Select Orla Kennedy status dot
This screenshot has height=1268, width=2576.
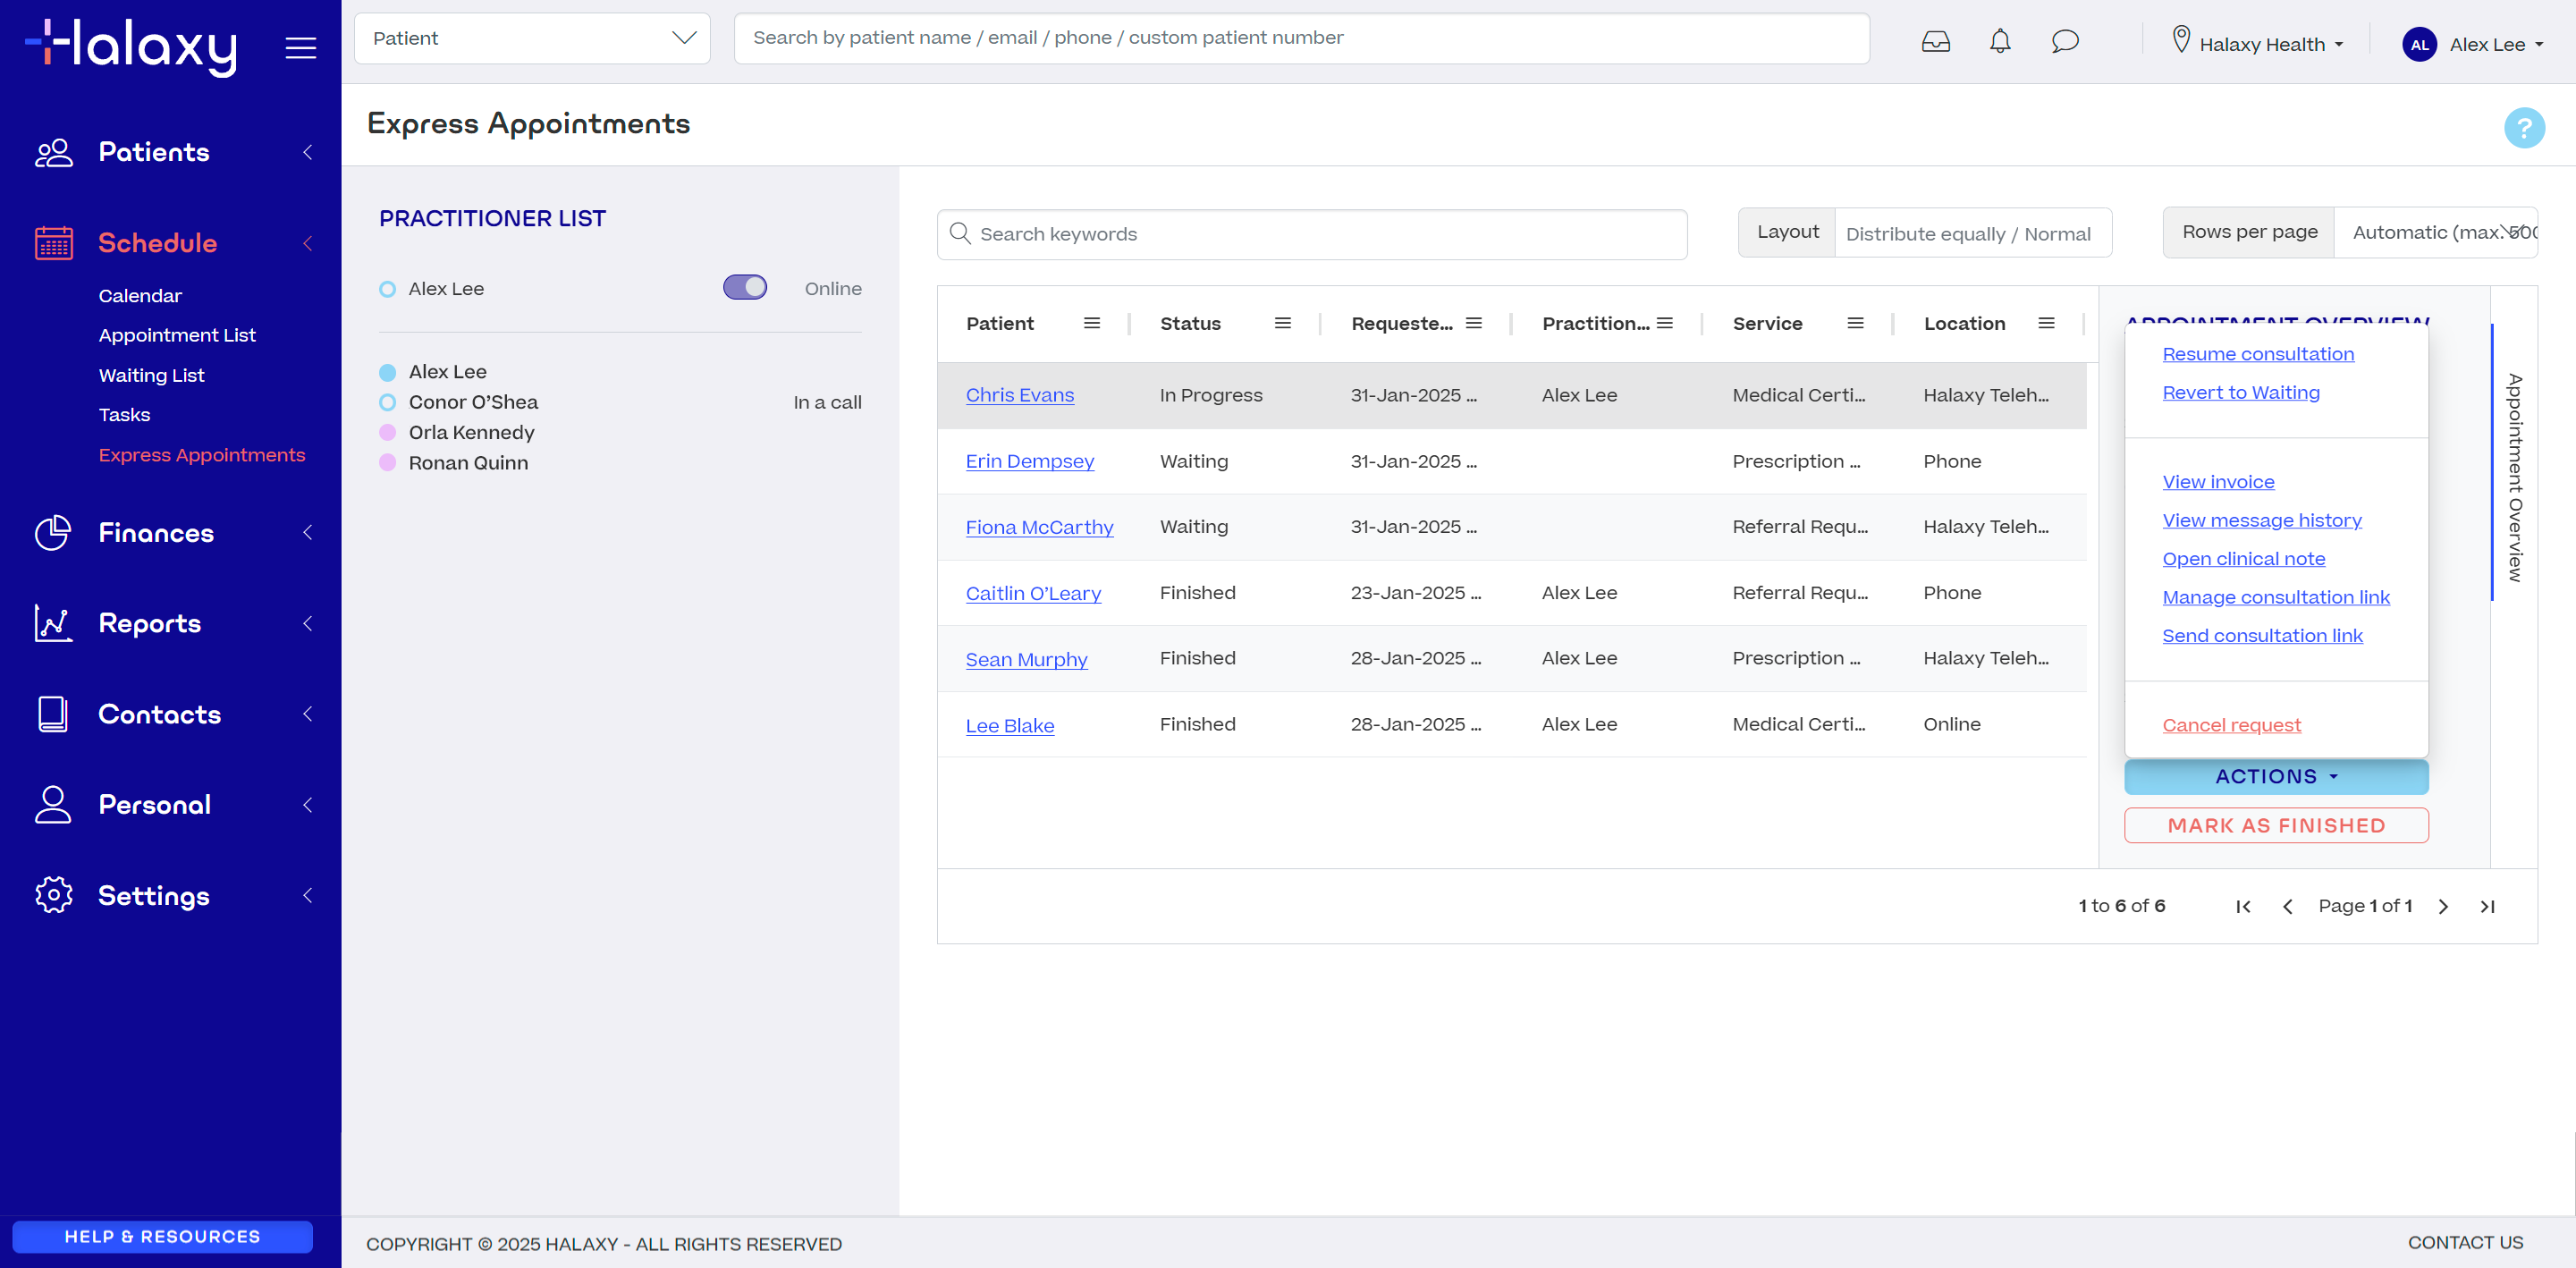[x=387, y=432]
